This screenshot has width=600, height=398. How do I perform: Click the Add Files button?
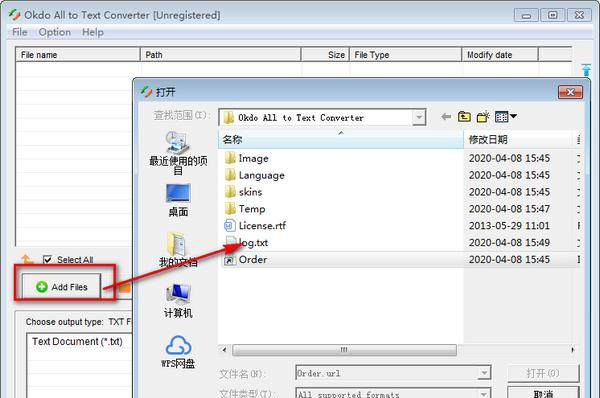pos(62,287)
